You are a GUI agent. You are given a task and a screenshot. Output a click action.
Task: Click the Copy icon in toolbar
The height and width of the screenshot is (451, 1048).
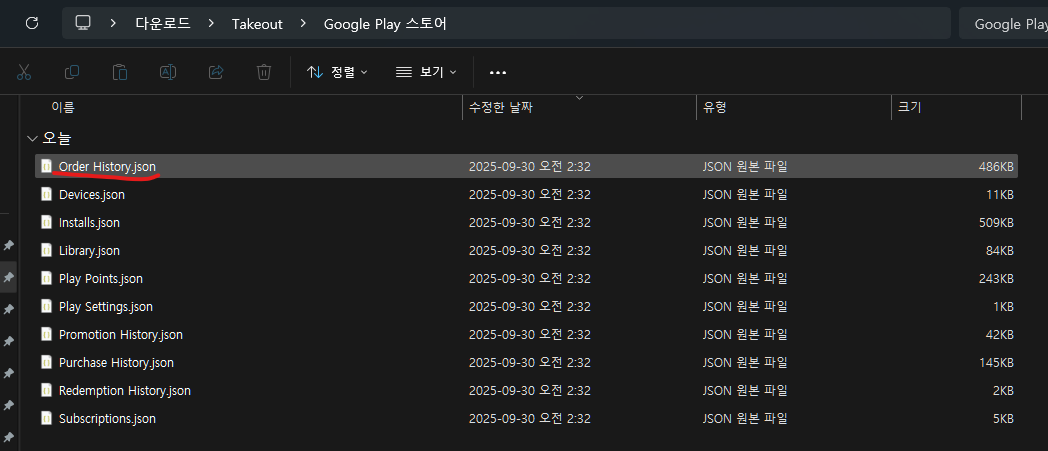pyautogui.click(x=72, y=72)
